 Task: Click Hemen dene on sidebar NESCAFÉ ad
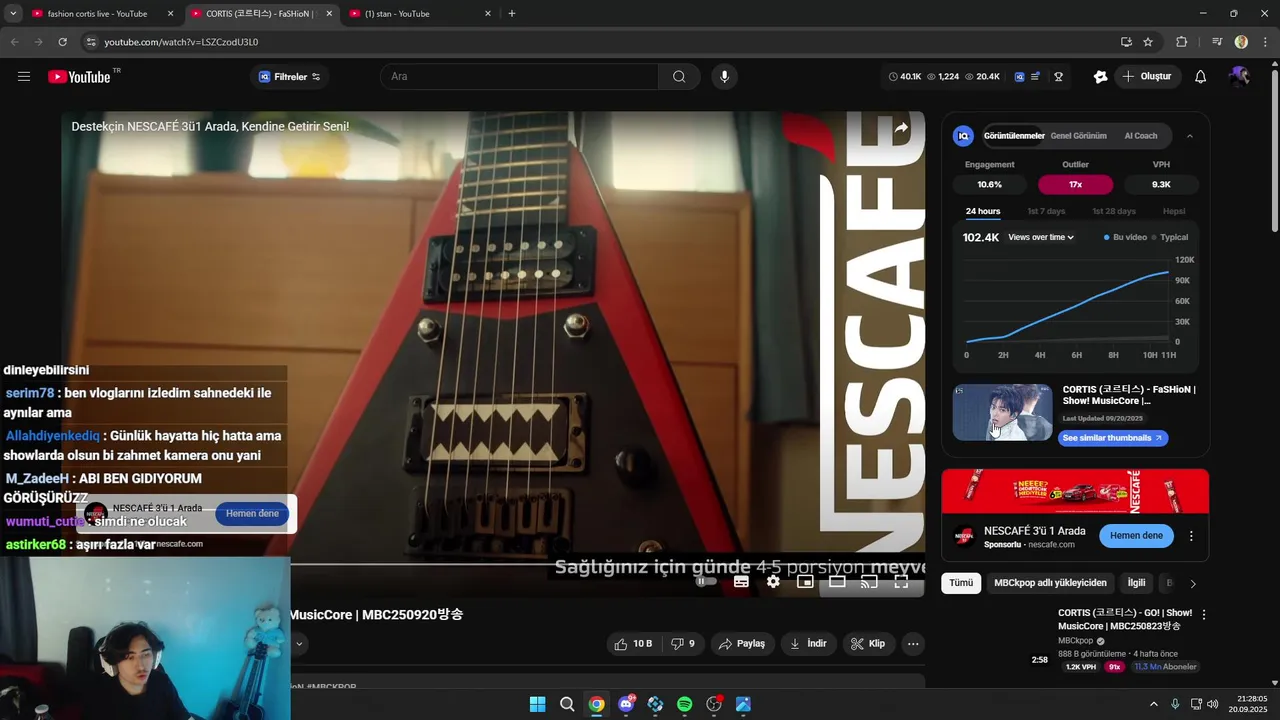click(1136, 536)
